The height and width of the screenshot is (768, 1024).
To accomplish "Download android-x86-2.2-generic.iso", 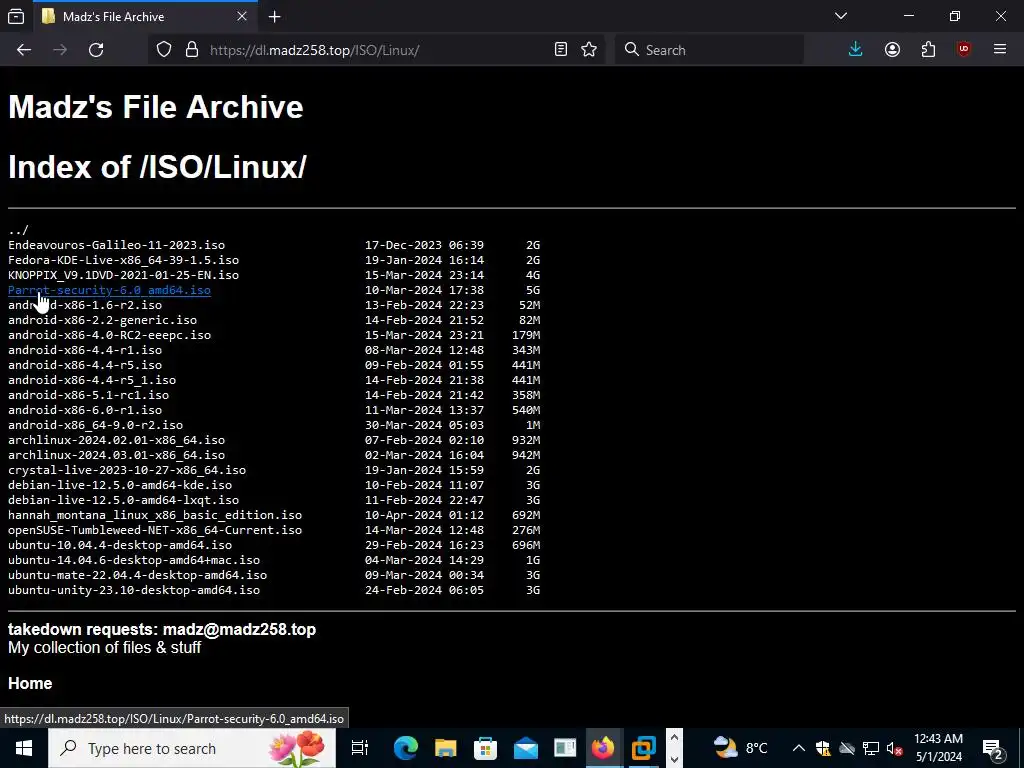I will pyautogui.click(x=103, y=320).
